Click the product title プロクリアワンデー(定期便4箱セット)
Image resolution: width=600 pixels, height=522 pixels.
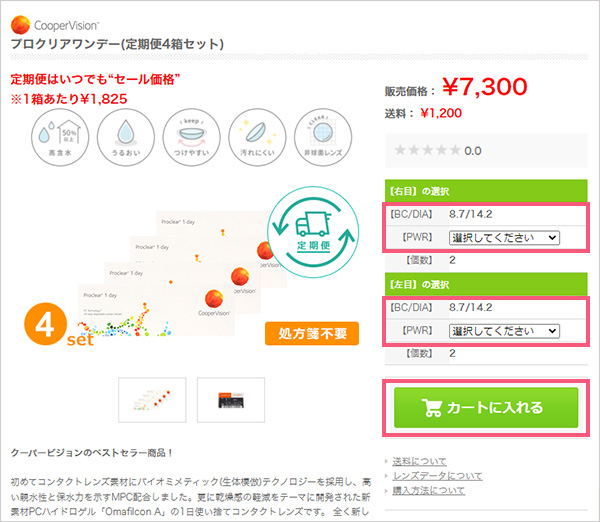[117, 44]
